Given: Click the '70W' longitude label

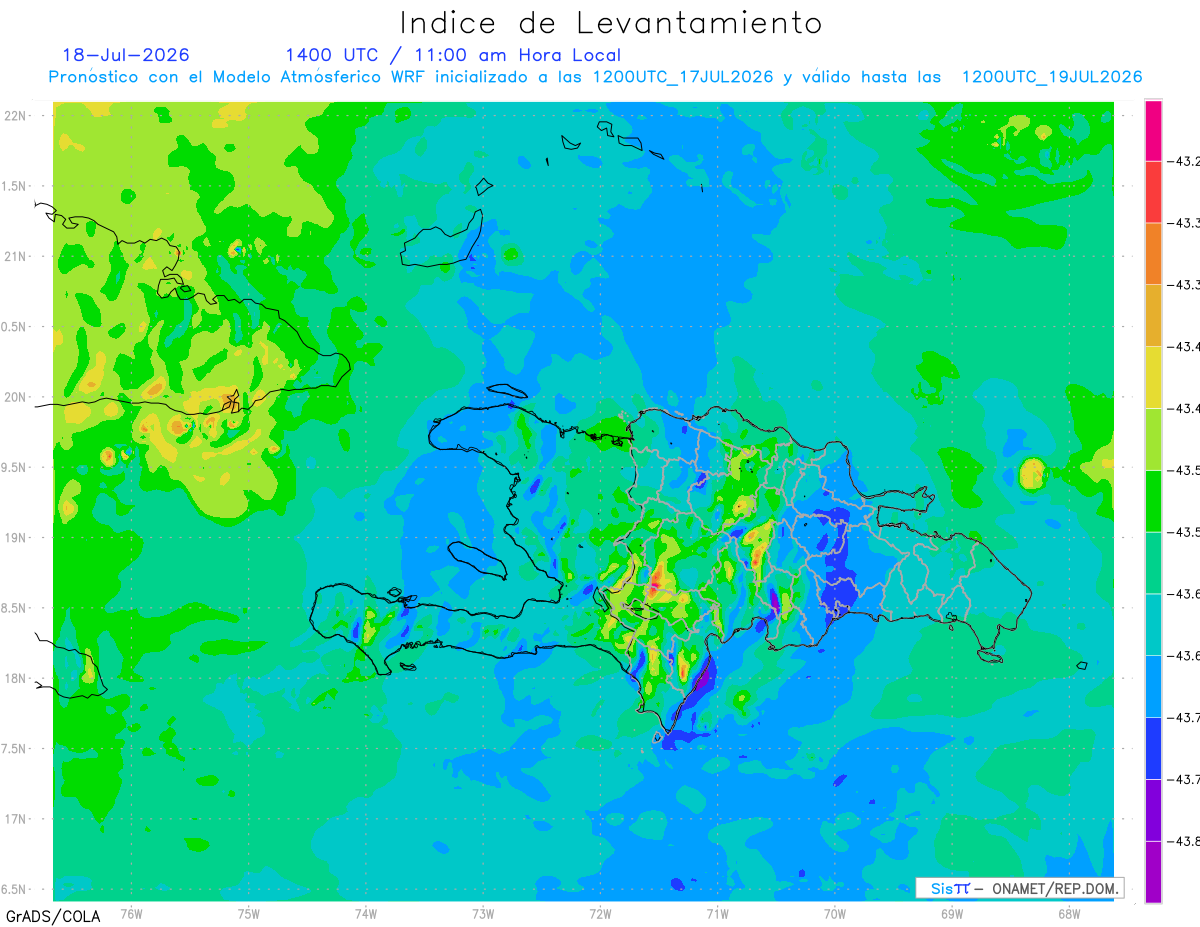Looking at the screenshot, I should tap(835, 914).
